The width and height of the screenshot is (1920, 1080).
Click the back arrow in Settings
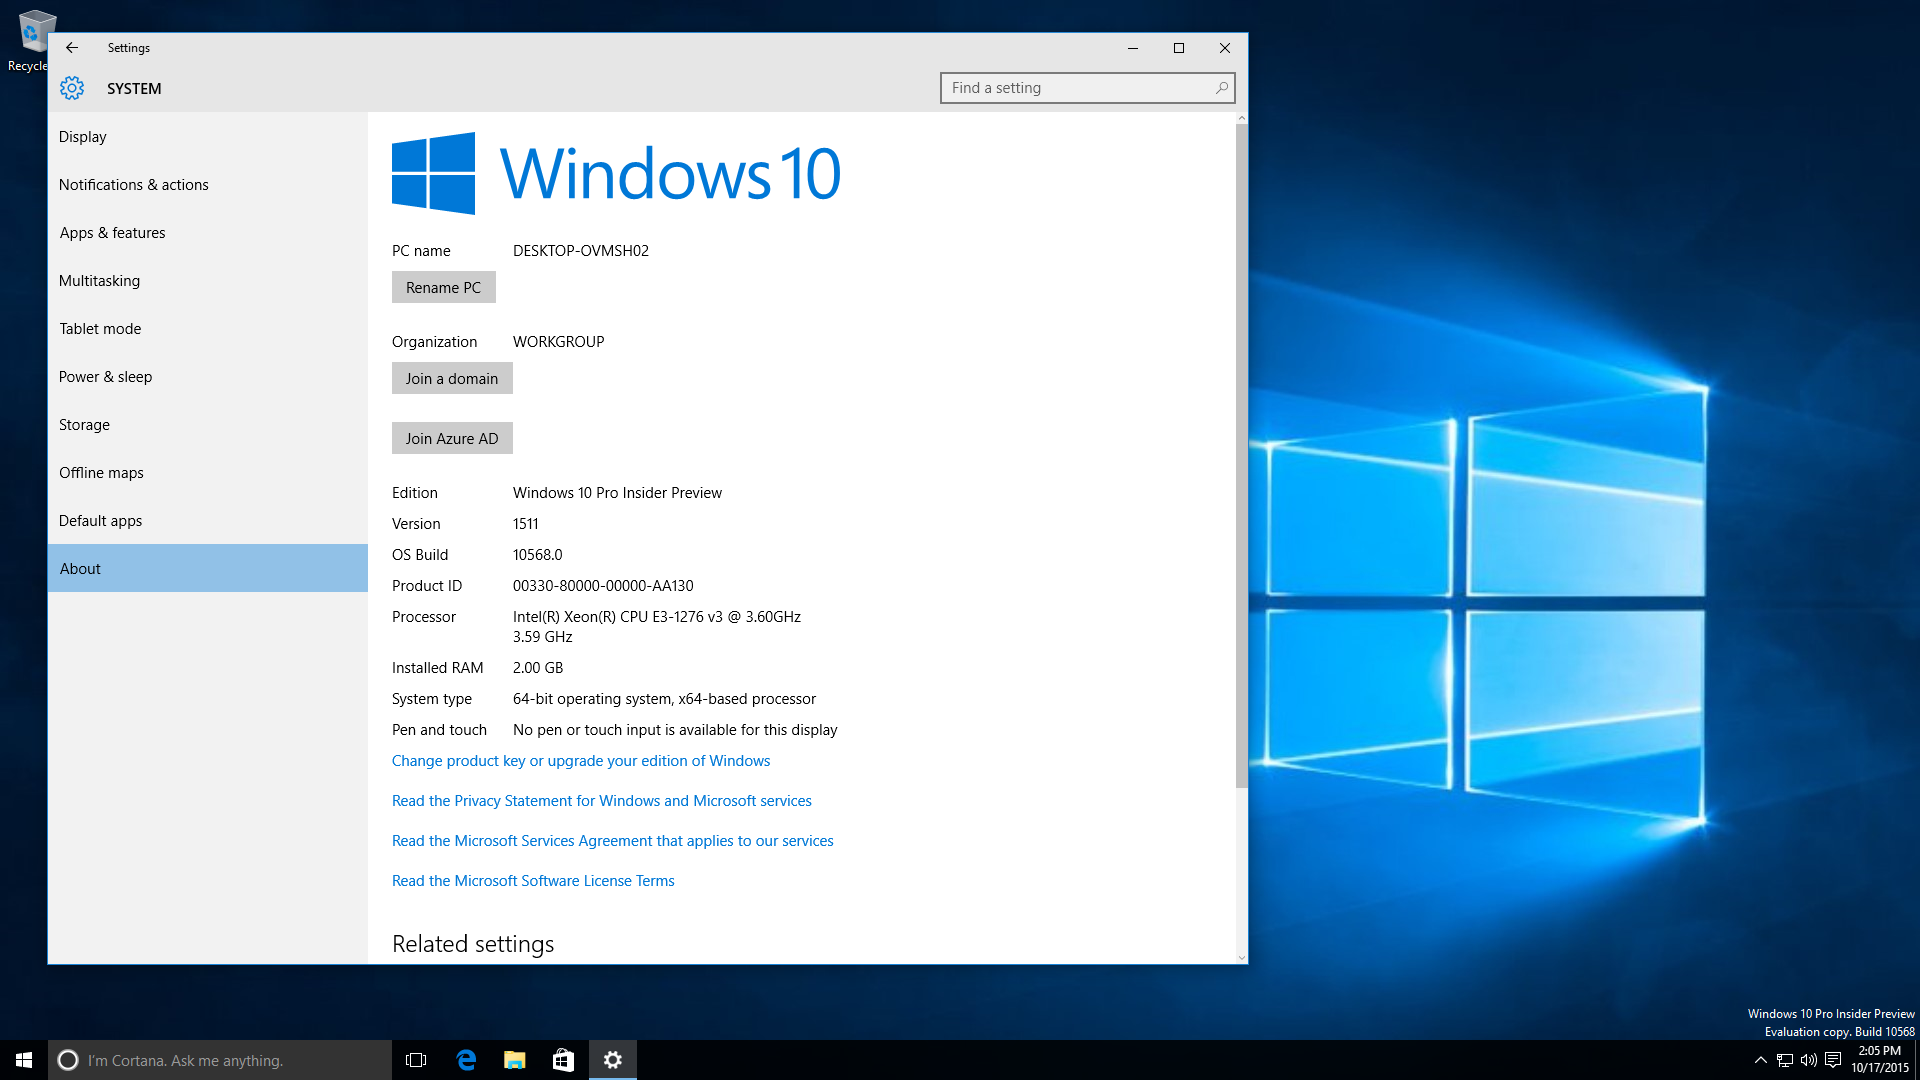71,47
